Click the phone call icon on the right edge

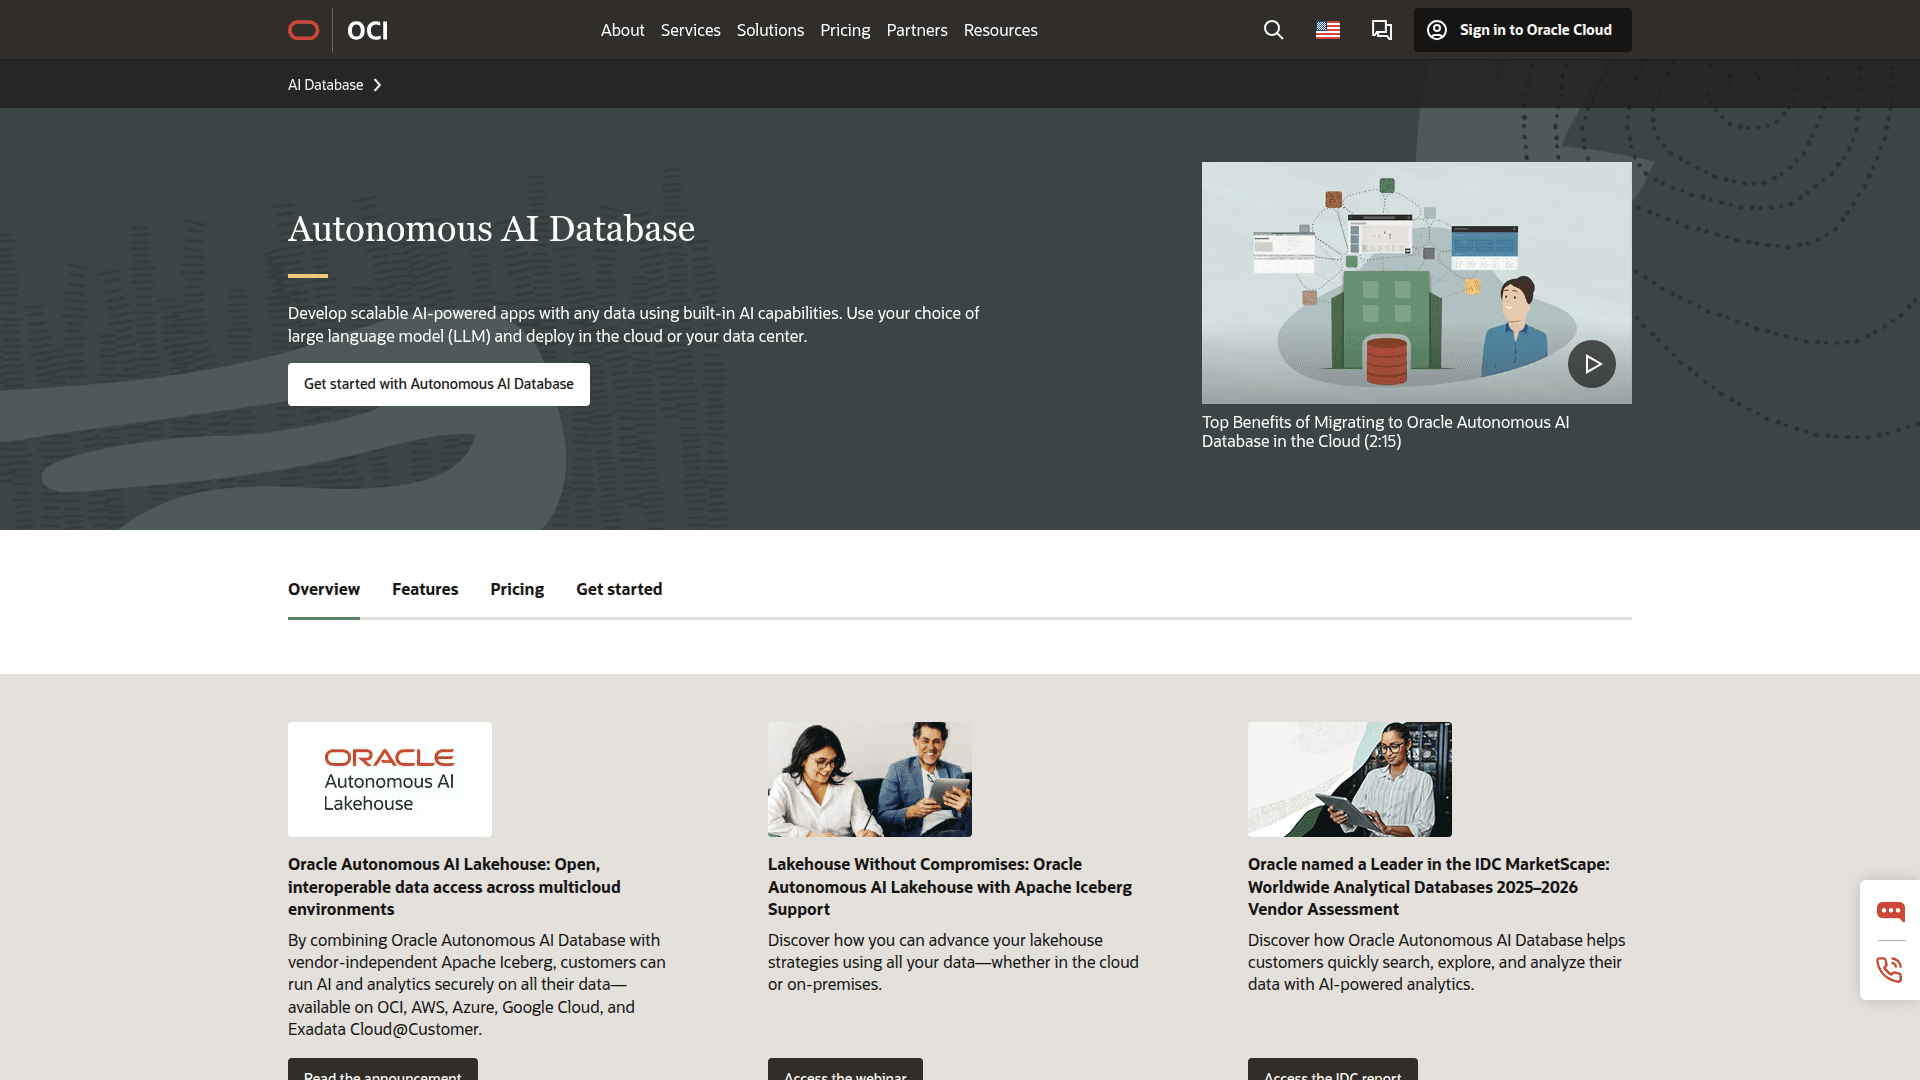(1890, 969)
